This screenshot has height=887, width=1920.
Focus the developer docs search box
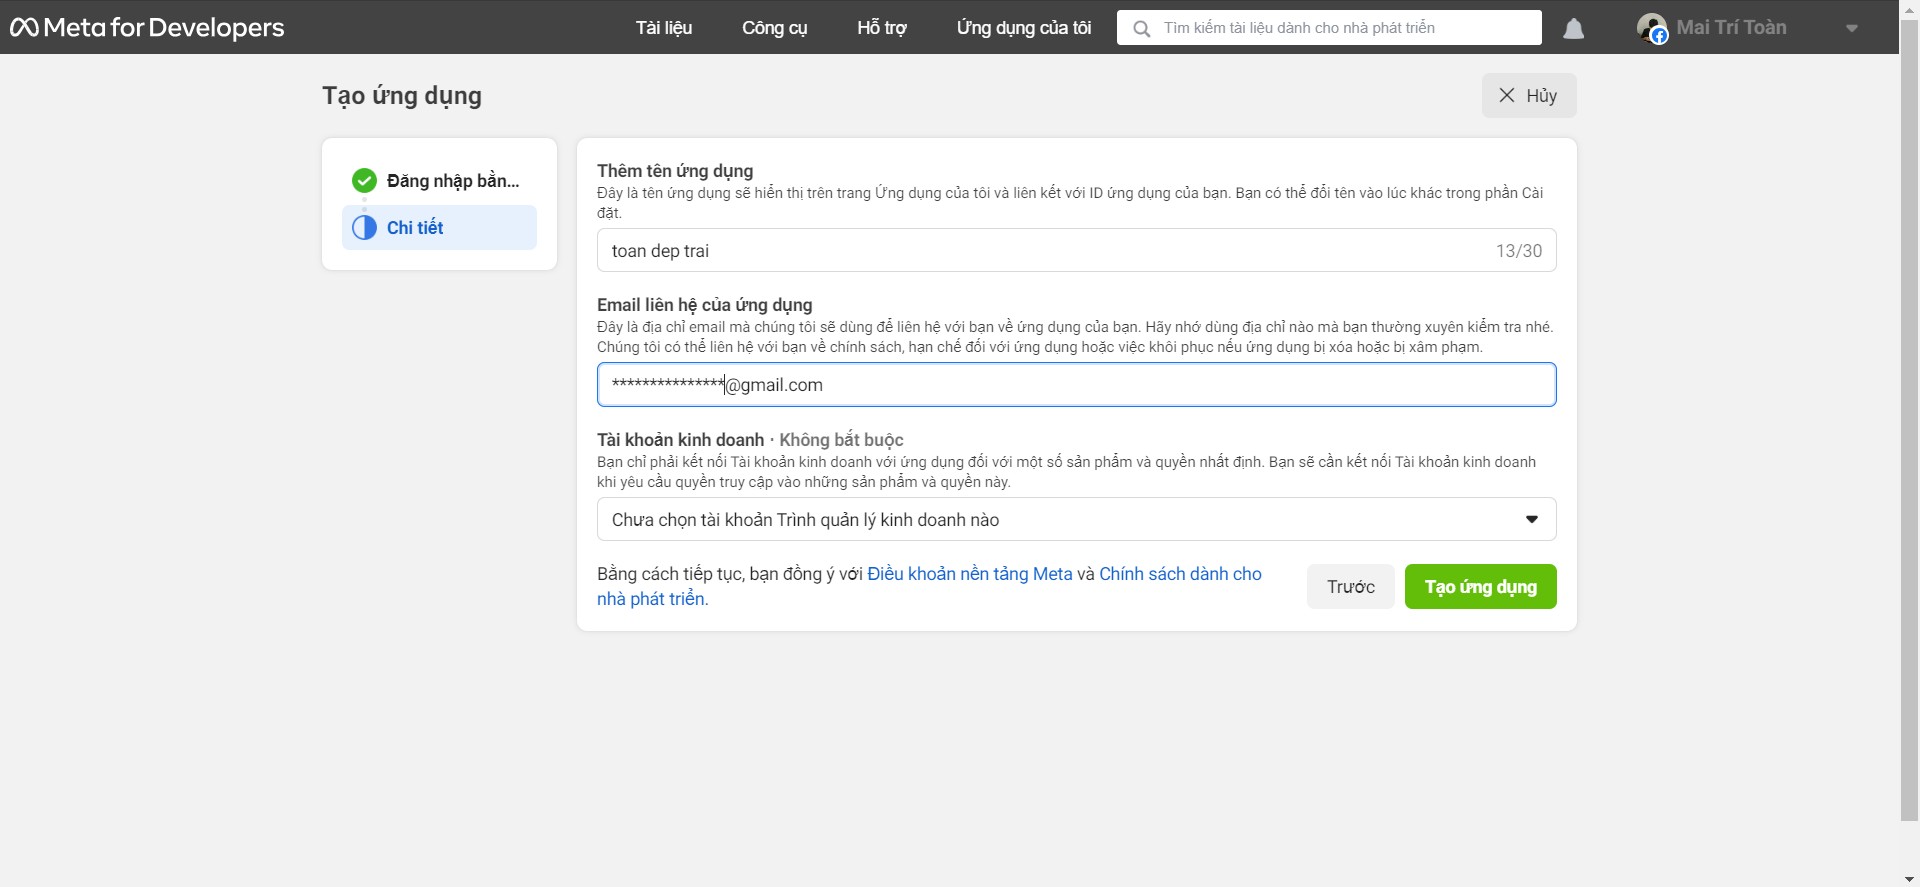[1329, 28]
